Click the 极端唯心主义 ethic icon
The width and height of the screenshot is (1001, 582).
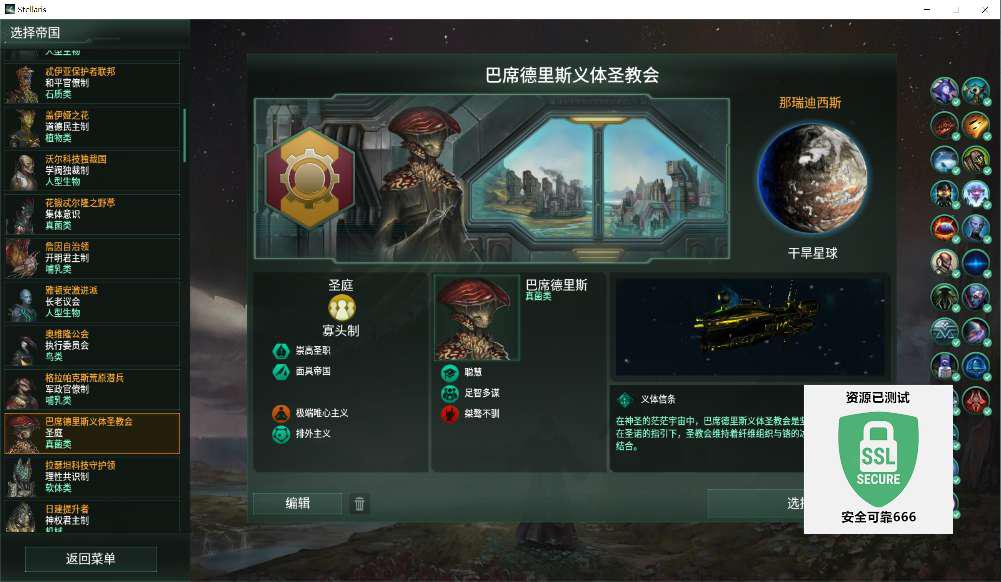pos(281,413)
